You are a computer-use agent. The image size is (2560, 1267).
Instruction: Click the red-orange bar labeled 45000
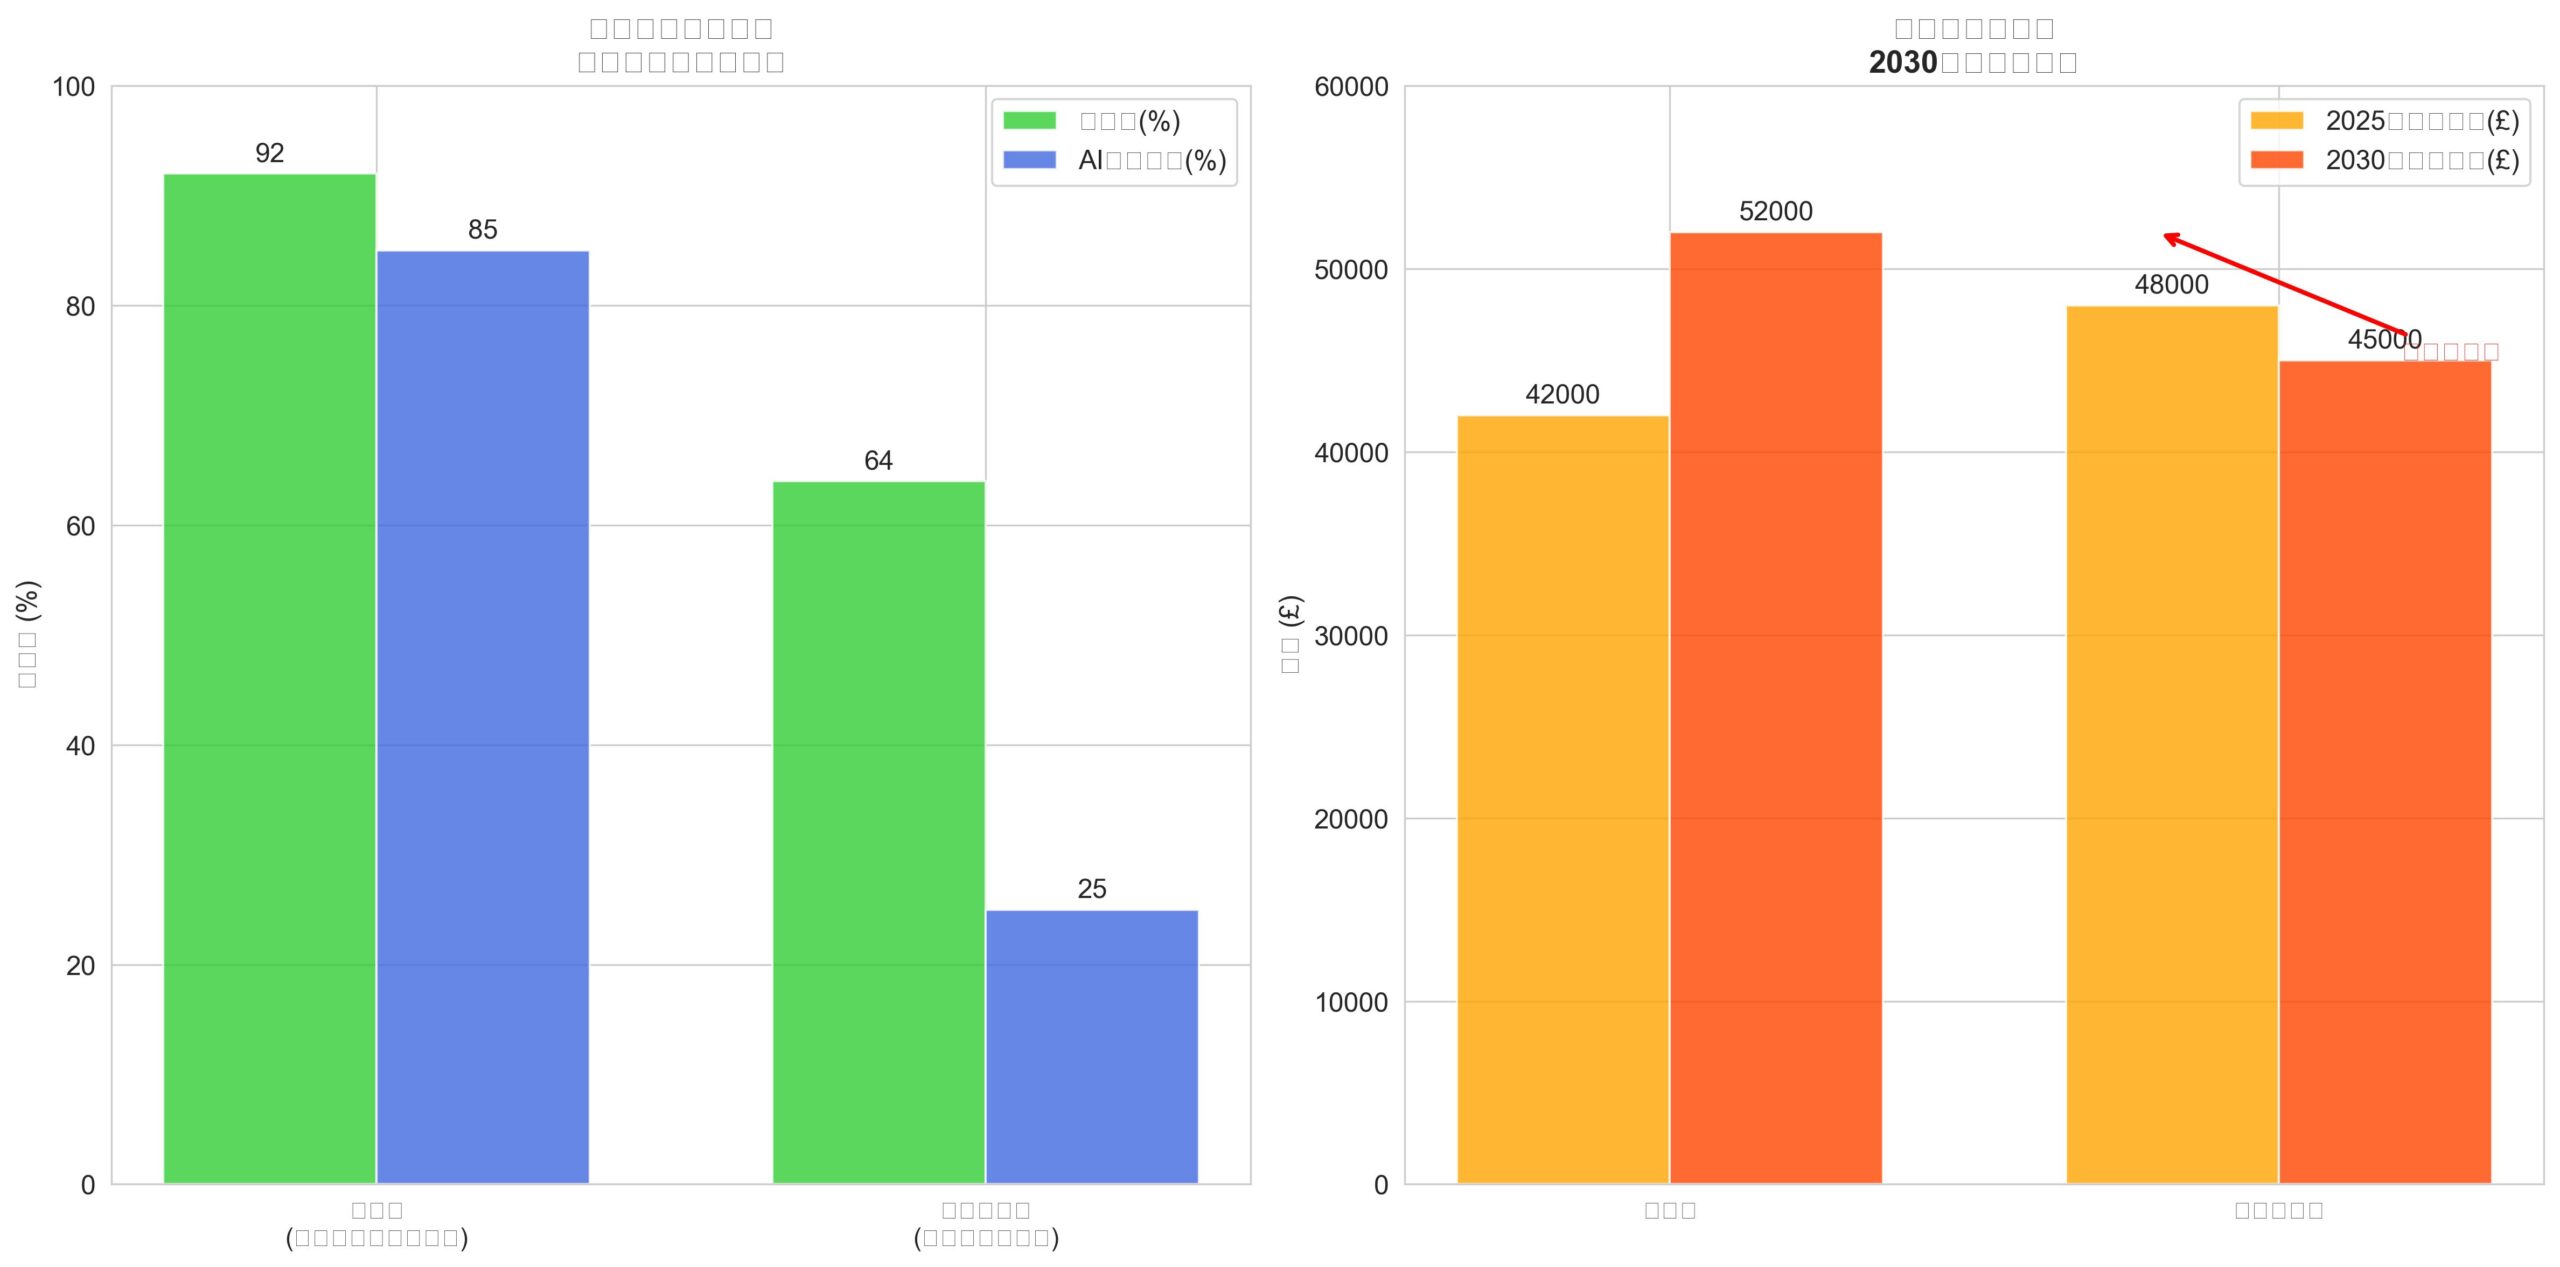(2384, 772)
